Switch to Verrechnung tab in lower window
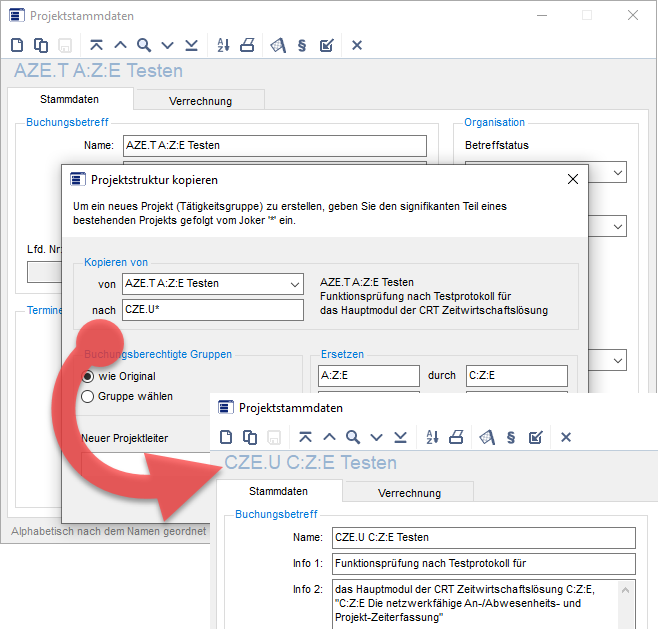Image resolution: width=658 pixels, height=629 pixels. [x=409, y=493]
